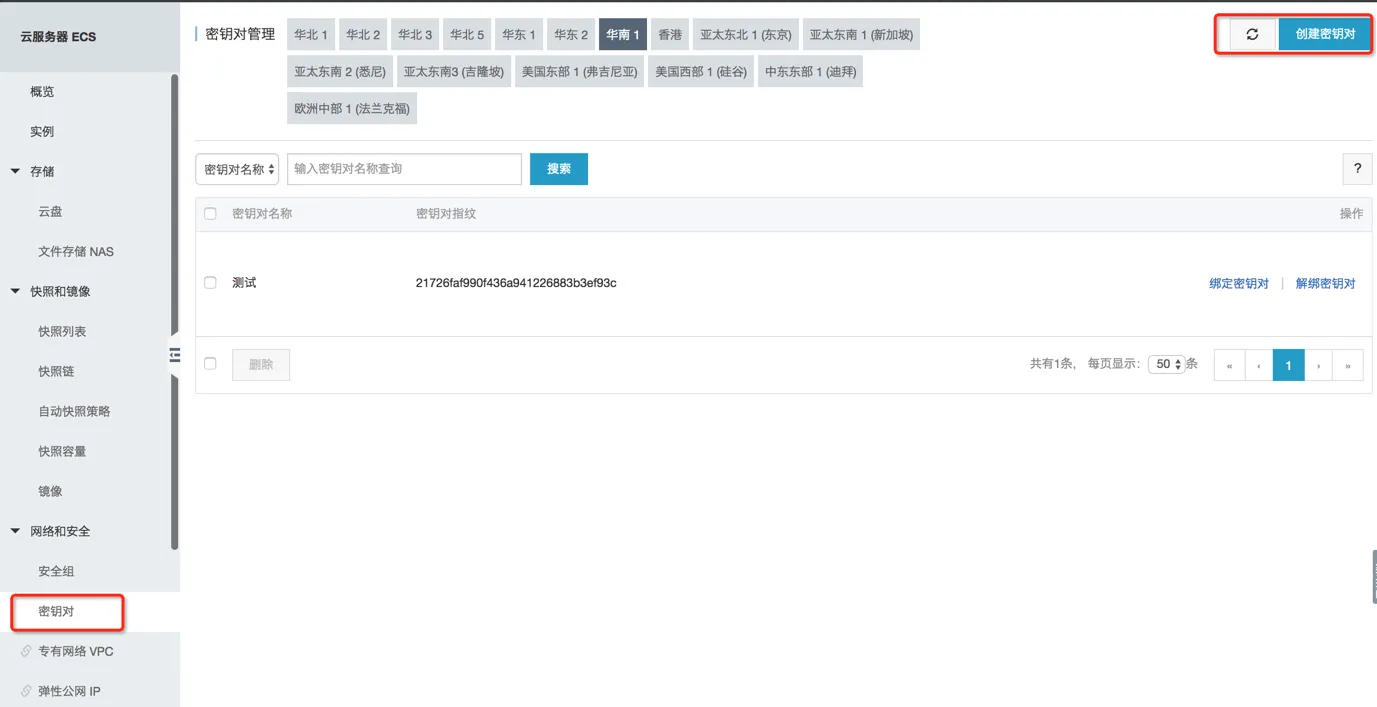
Task: Click the previous page arrow icon
Action: pos(1258,364)
